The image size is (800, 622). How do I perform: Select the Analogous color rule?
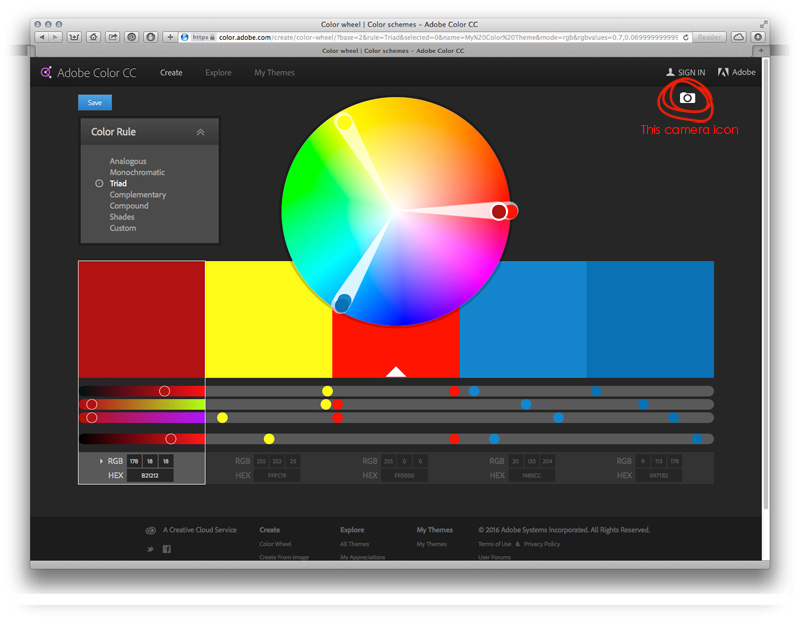click(128, 161)
